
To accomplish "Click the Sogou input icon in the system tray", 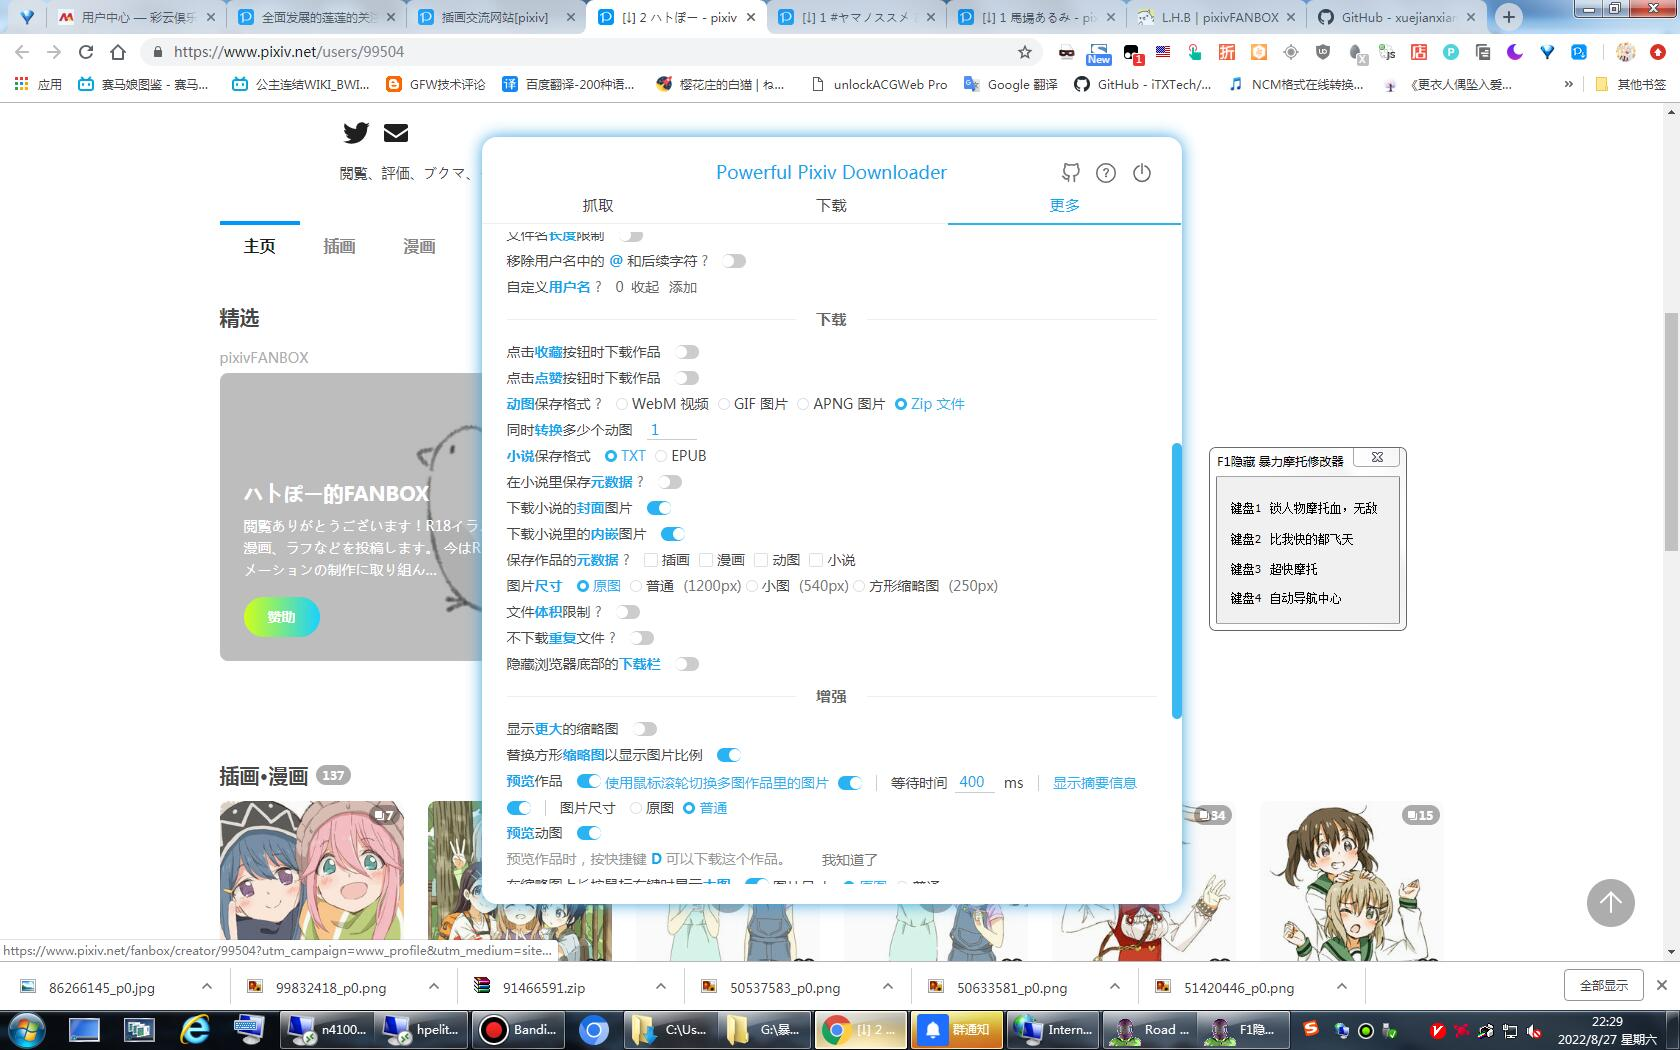I will 1311,1029.
